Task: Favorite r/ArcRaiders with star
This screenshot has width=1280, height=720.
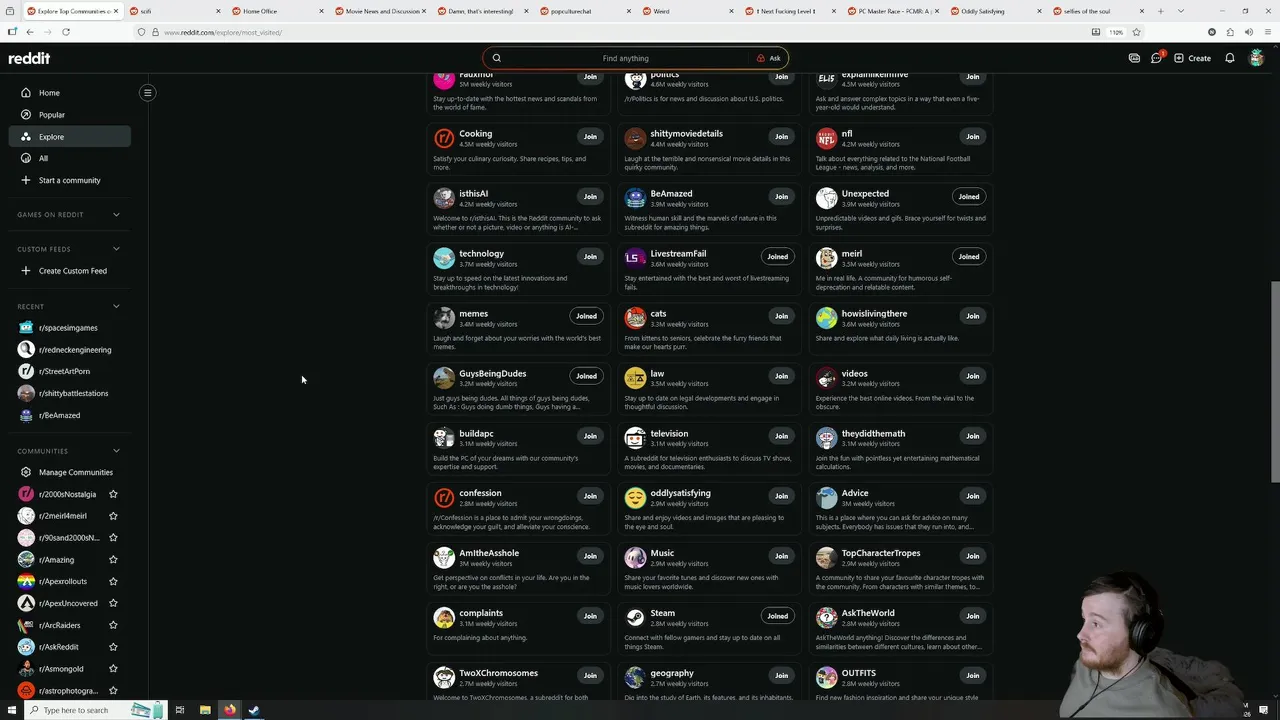Action: pos(113,625)
